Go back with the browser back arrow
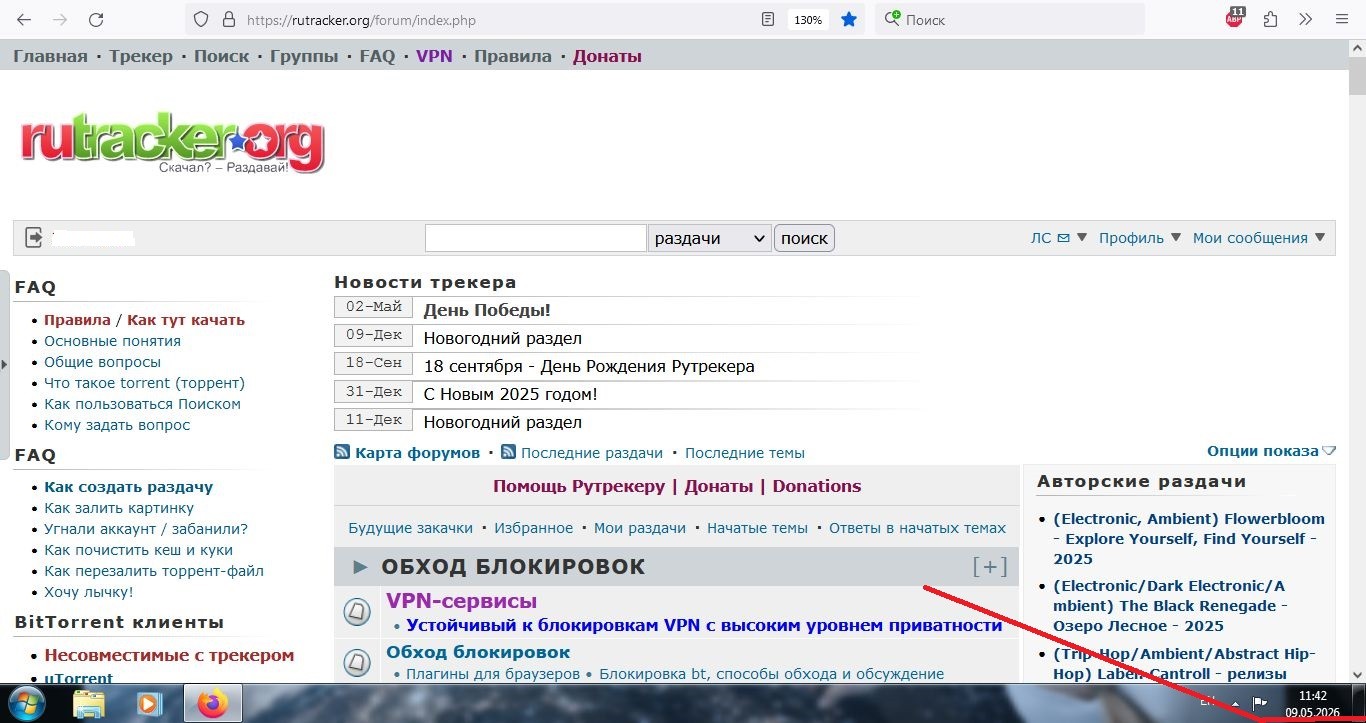The height and width of the screenshot is (723, 1366). [24, 19]
